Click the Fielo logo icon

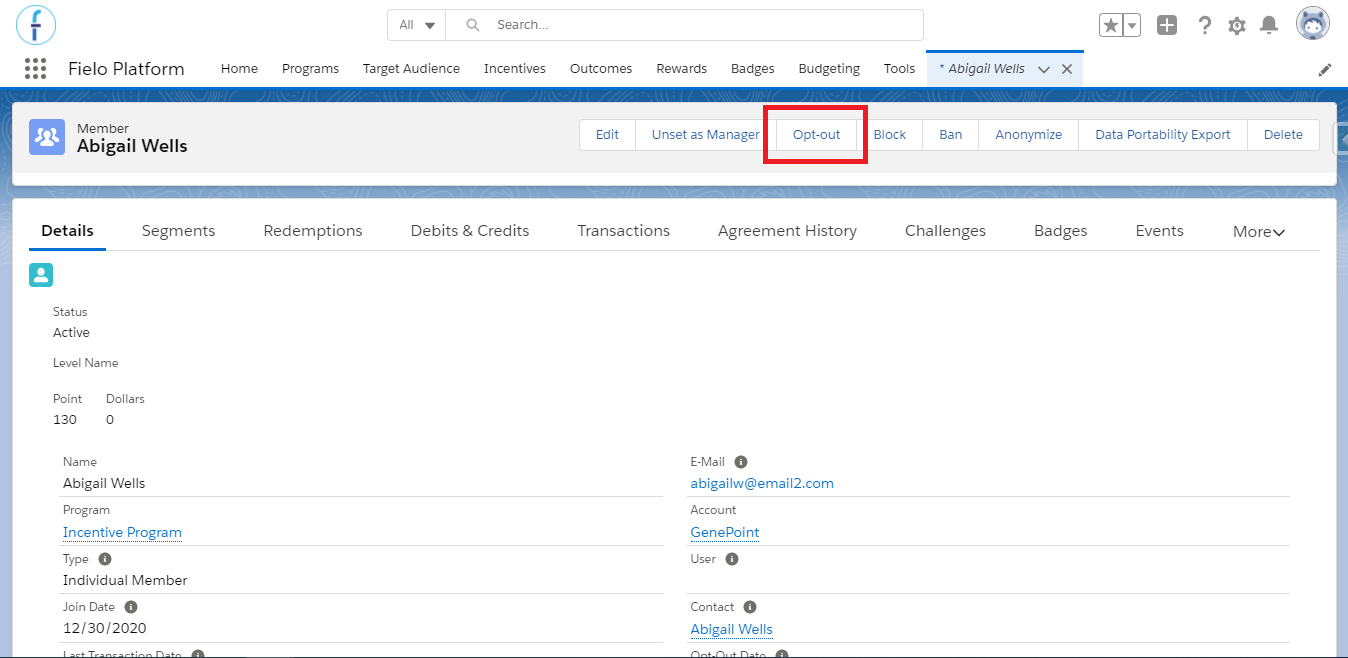pos(36,24)
